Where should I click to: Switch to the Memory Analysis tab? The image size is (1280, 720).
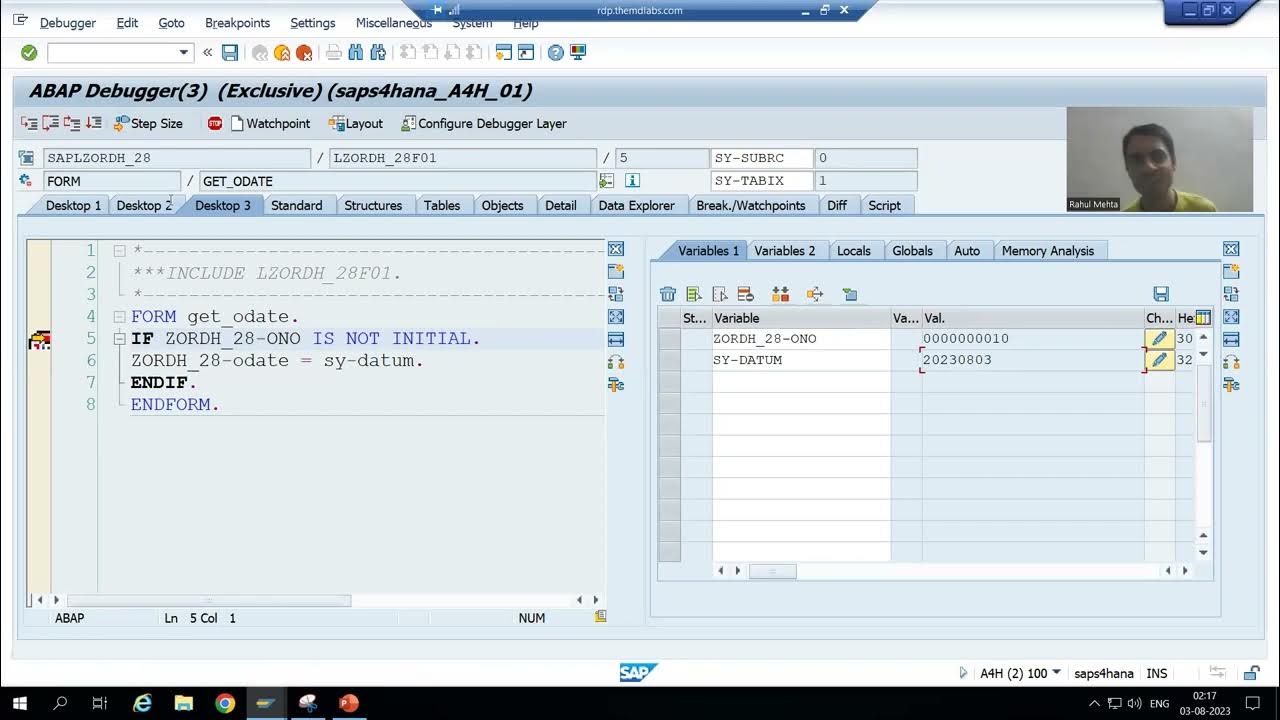(x=1048, y=251)
